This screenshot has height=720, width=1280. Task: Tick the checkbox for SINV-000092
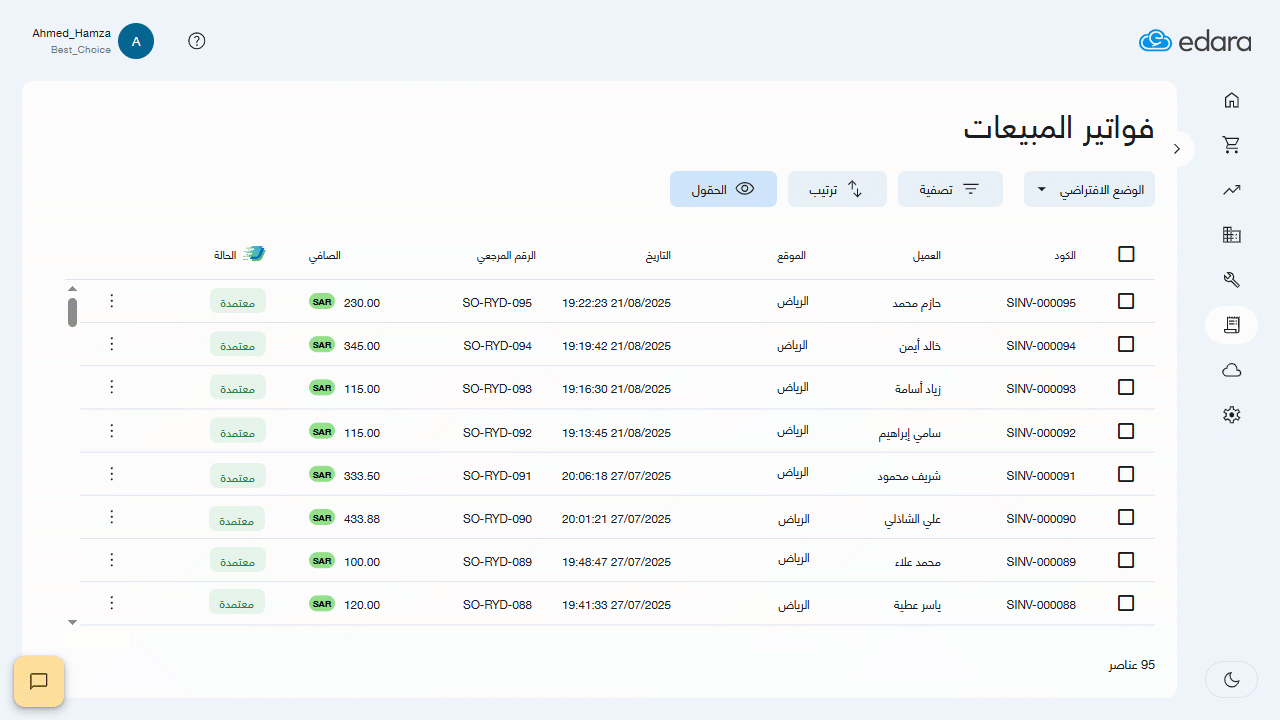1126,431
